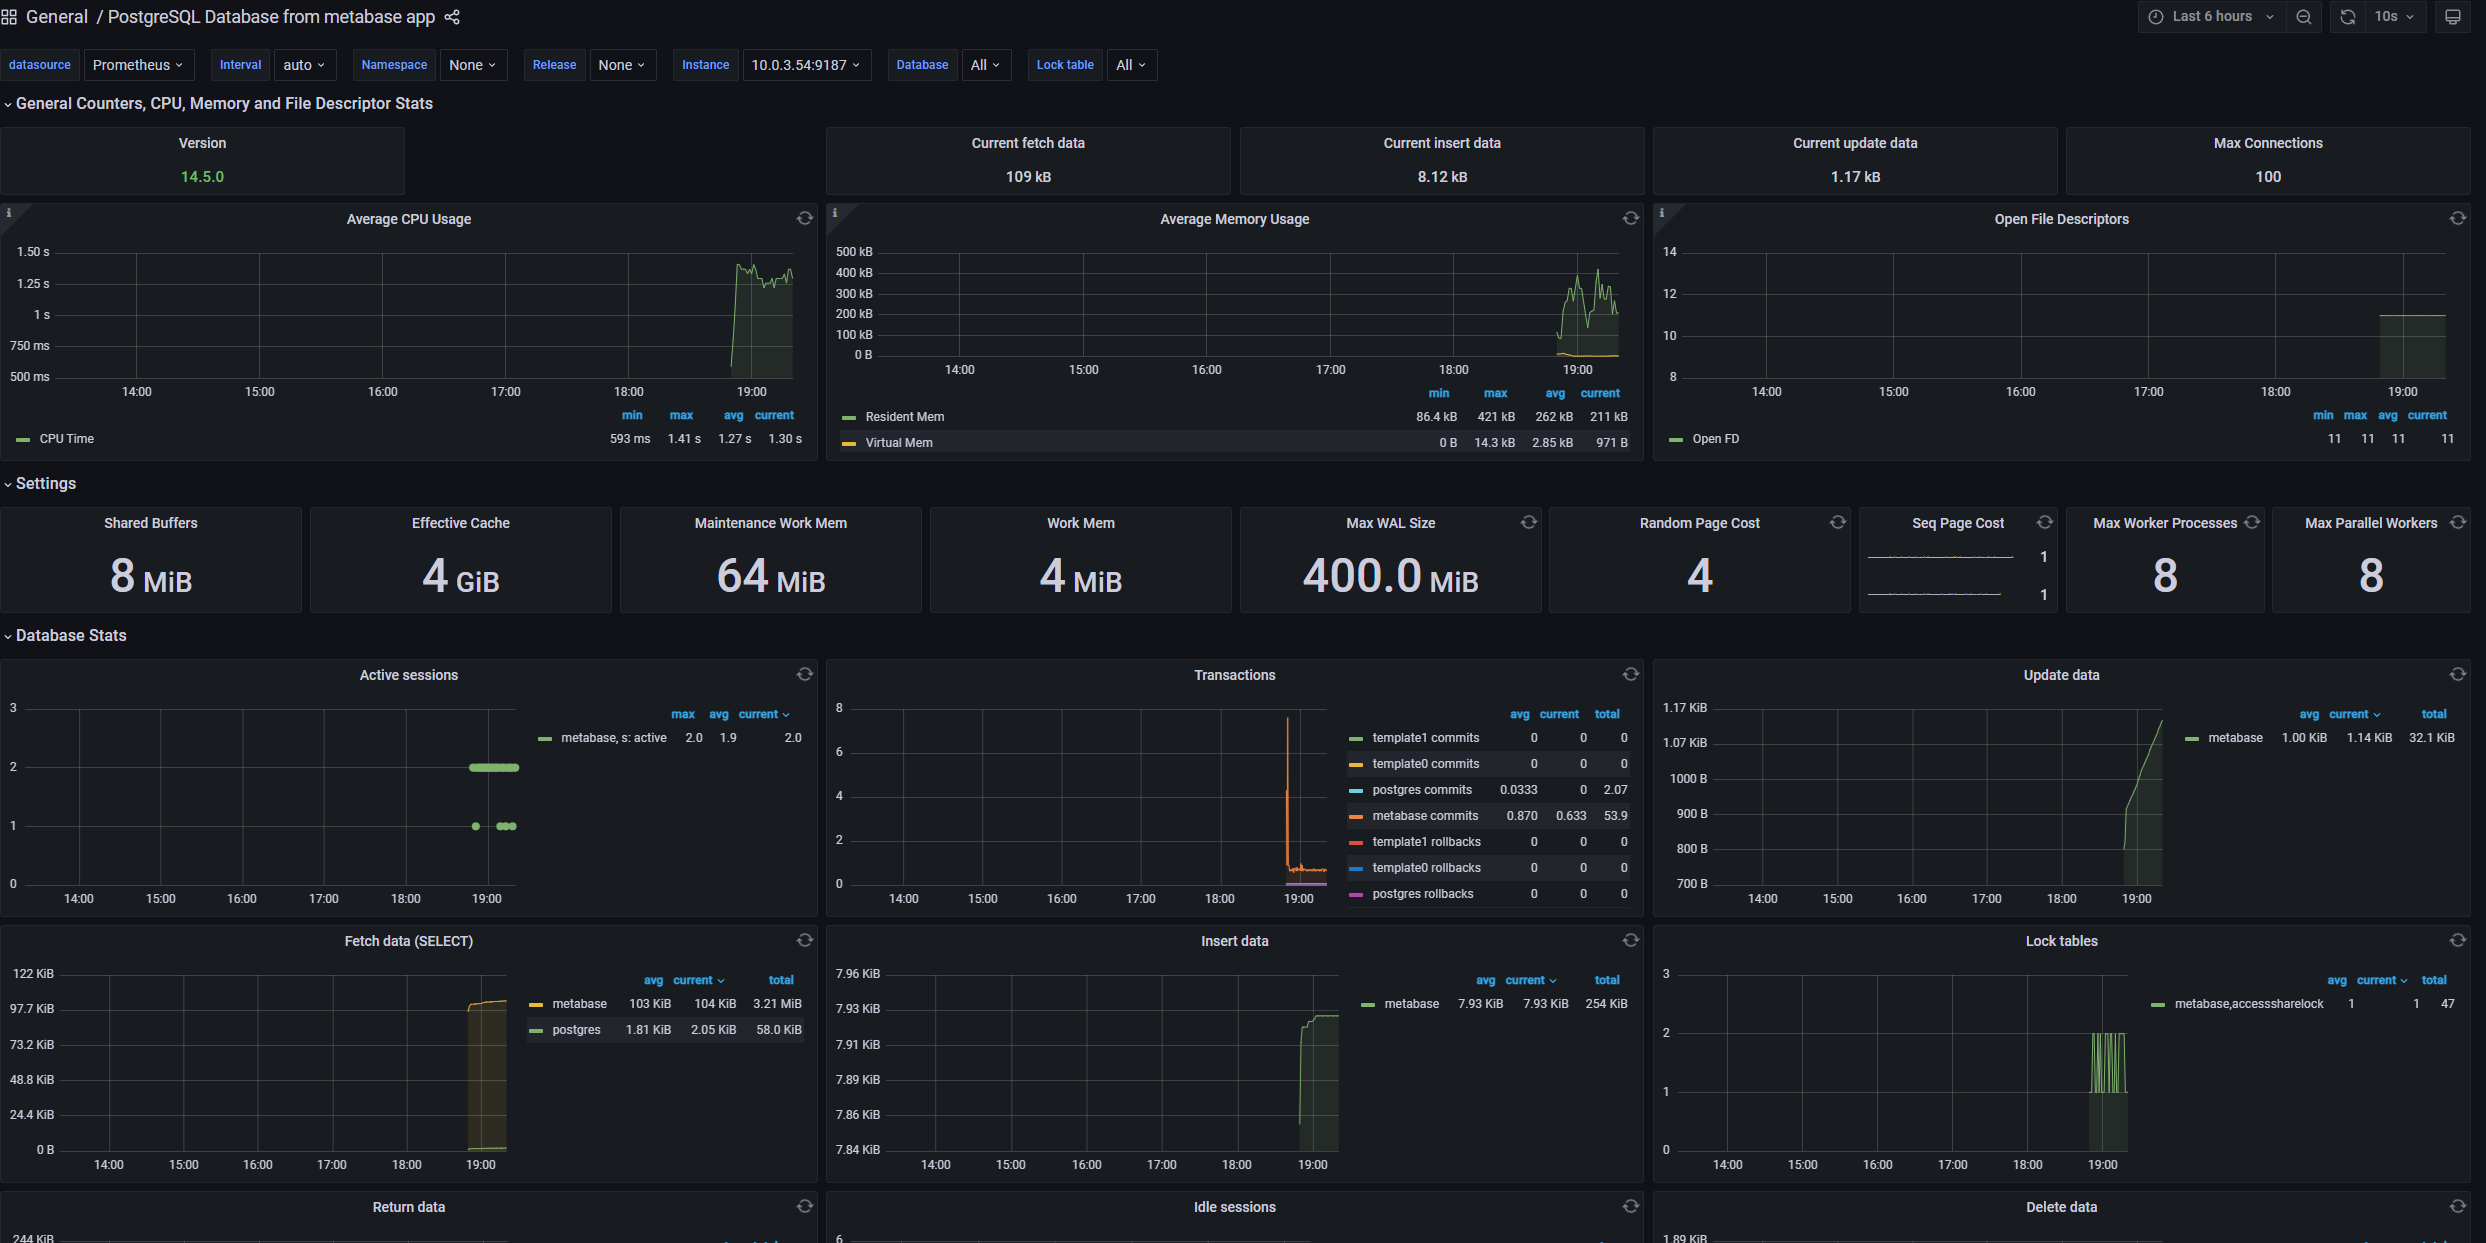The width and height of the screenshot is (2486, 1243).
Task: Click the zoom out time range icon
Action: click(2304, 17)
